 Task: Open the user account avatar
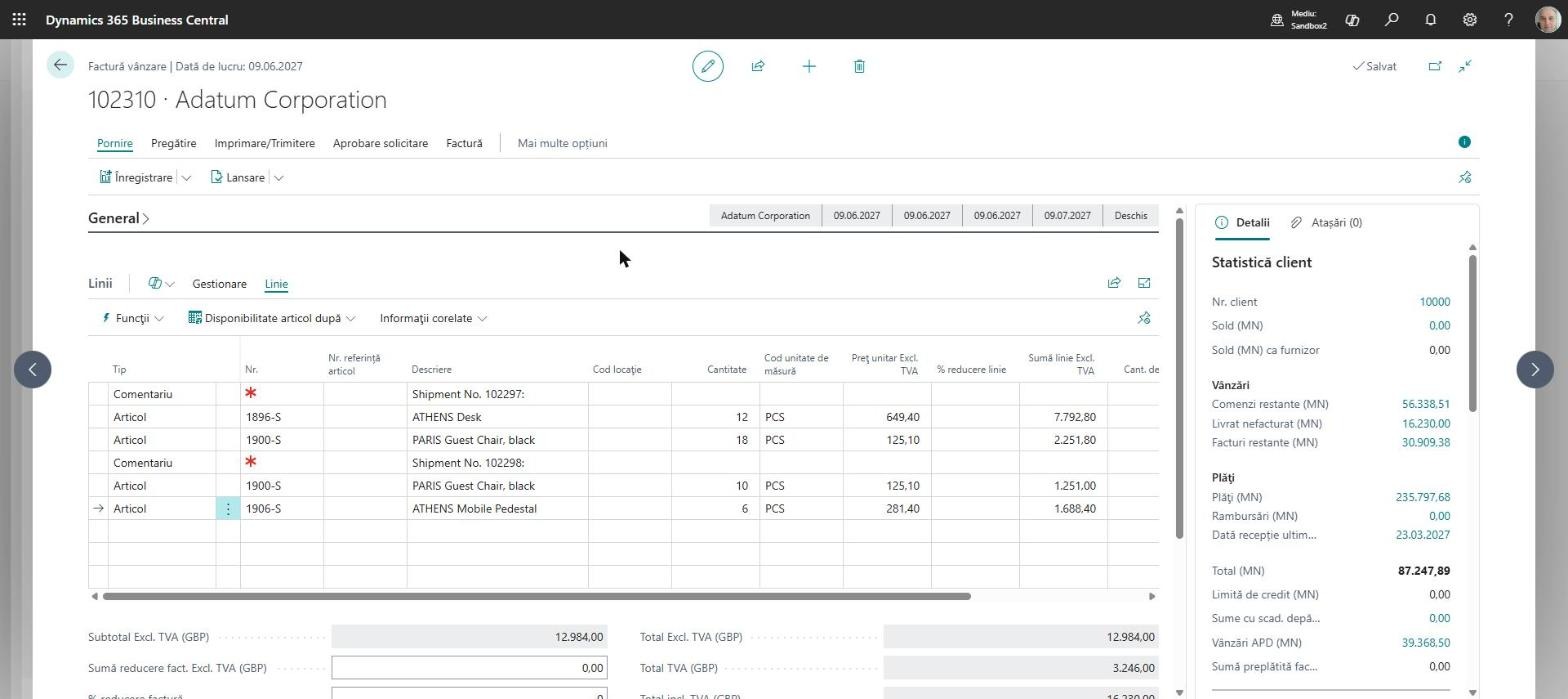coord(1547,19)
